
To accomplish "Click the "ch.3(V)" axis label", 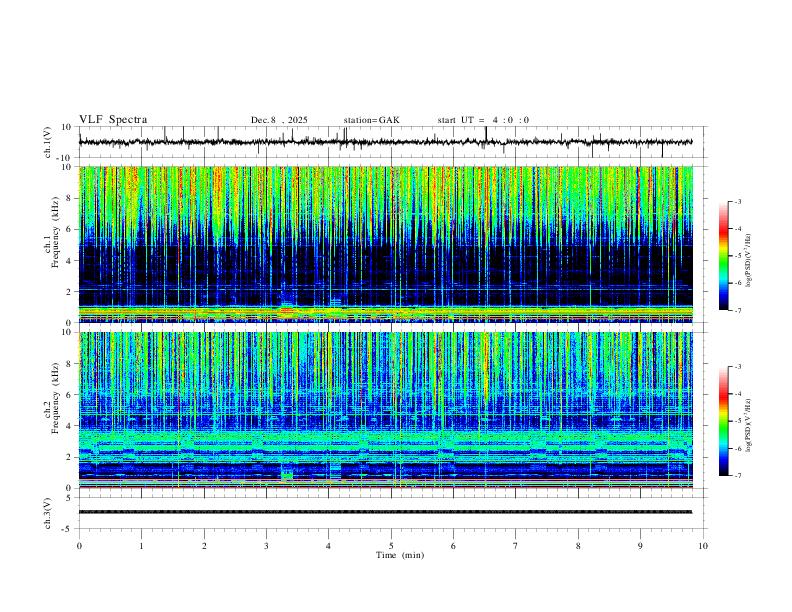I will click(48, 513).
